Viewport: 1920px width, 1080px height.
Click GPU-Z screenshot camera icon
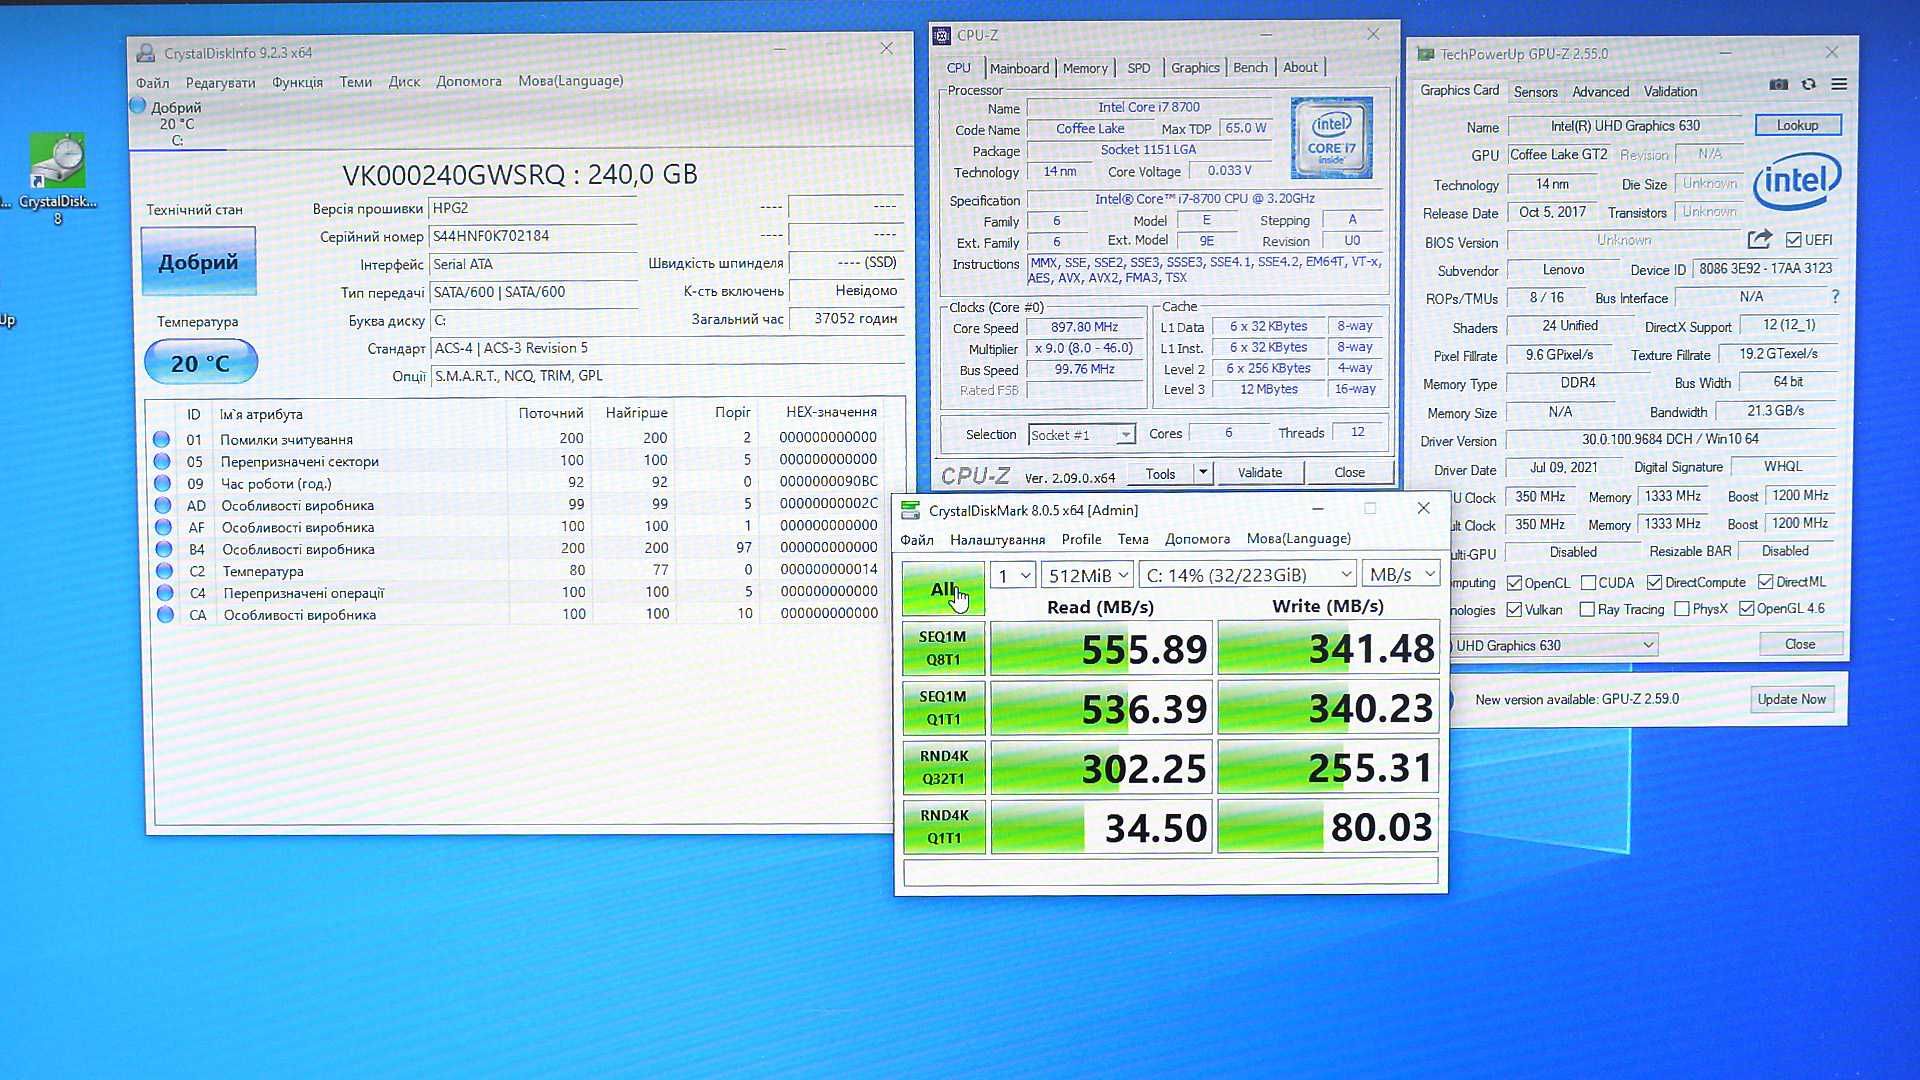click(1778, 85)
